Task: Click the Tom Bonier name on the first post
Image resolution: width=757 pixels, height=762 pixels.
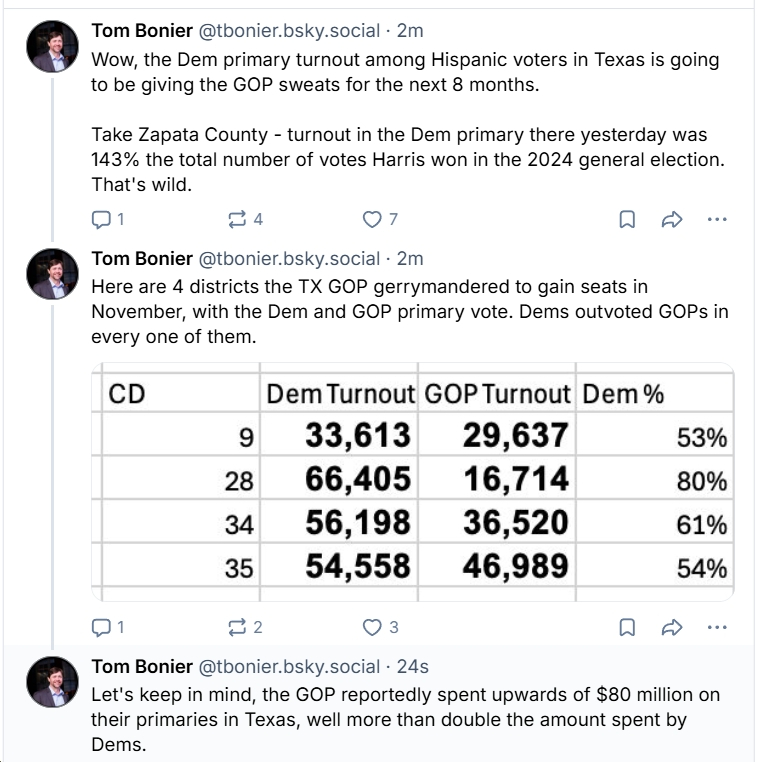Action: point(141,30)
